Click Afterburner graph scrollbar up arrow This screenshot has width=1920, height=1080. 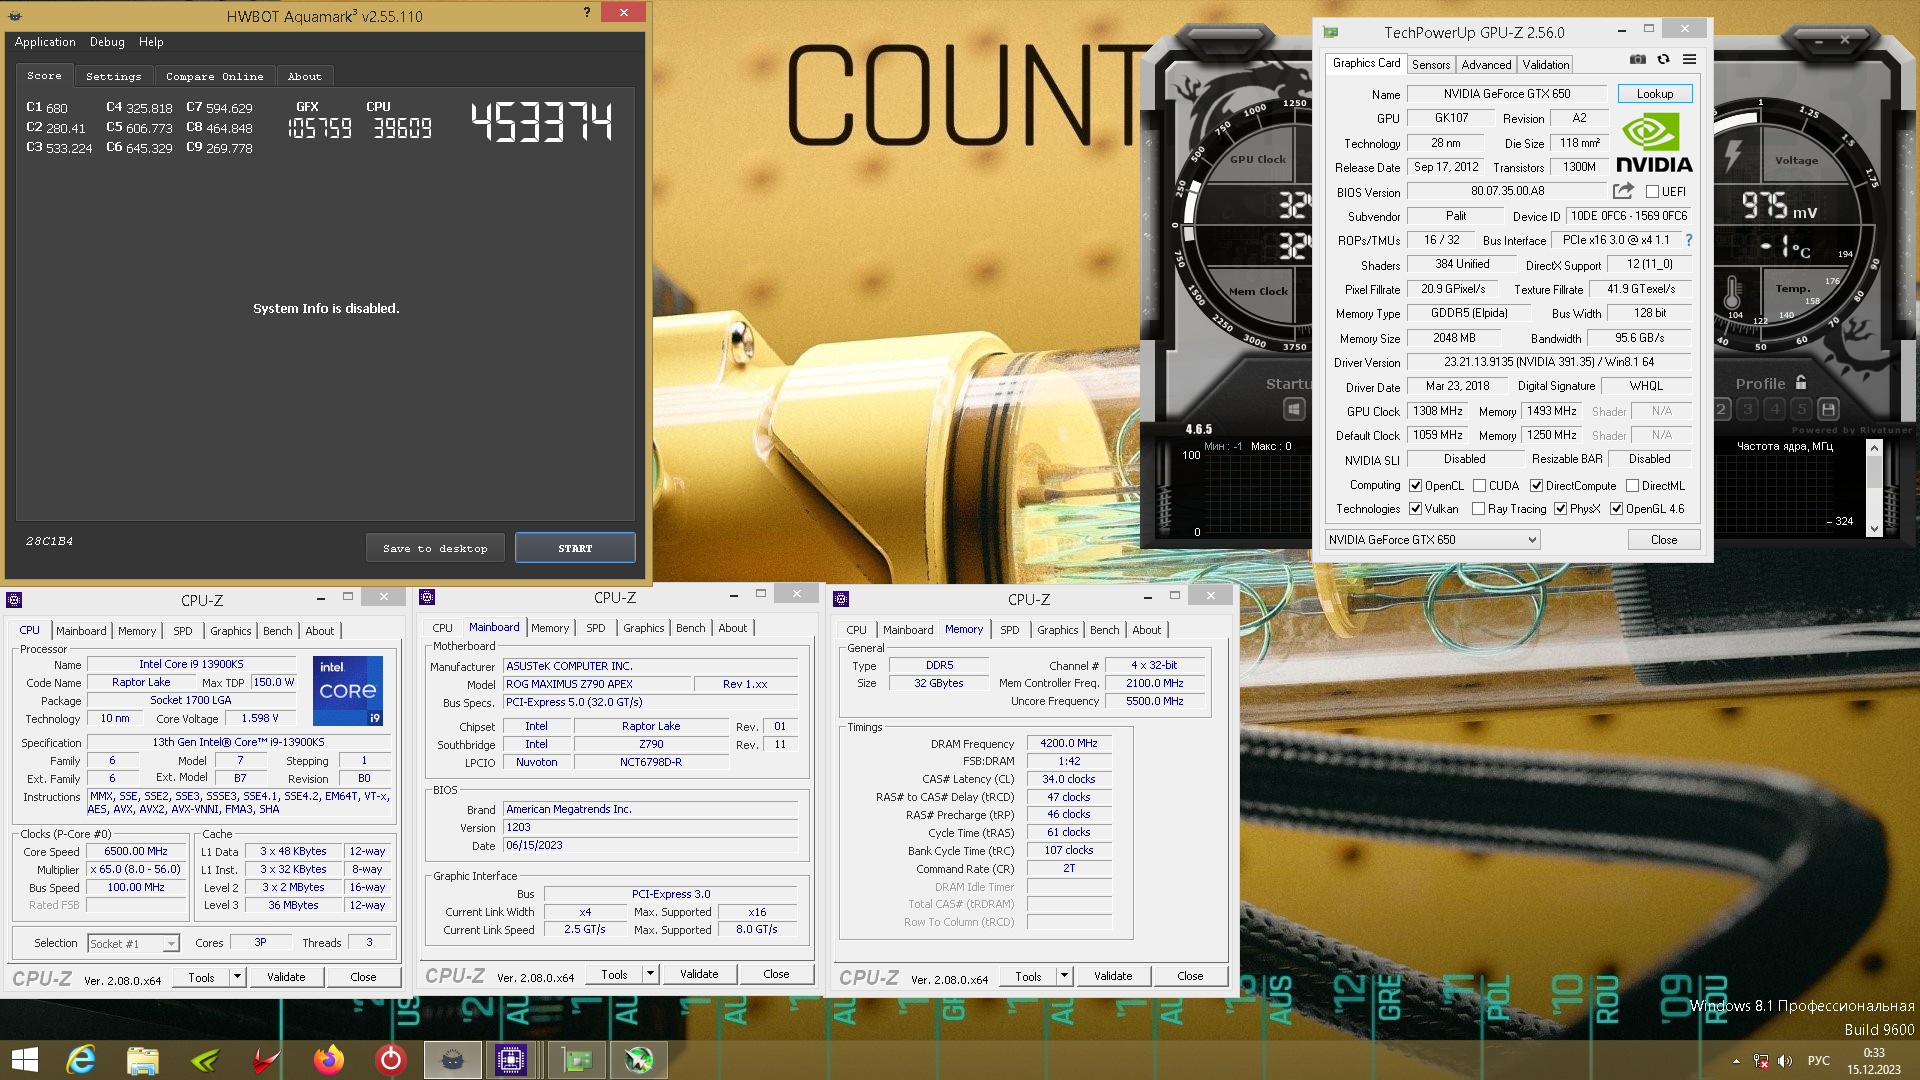(1875, 447)
